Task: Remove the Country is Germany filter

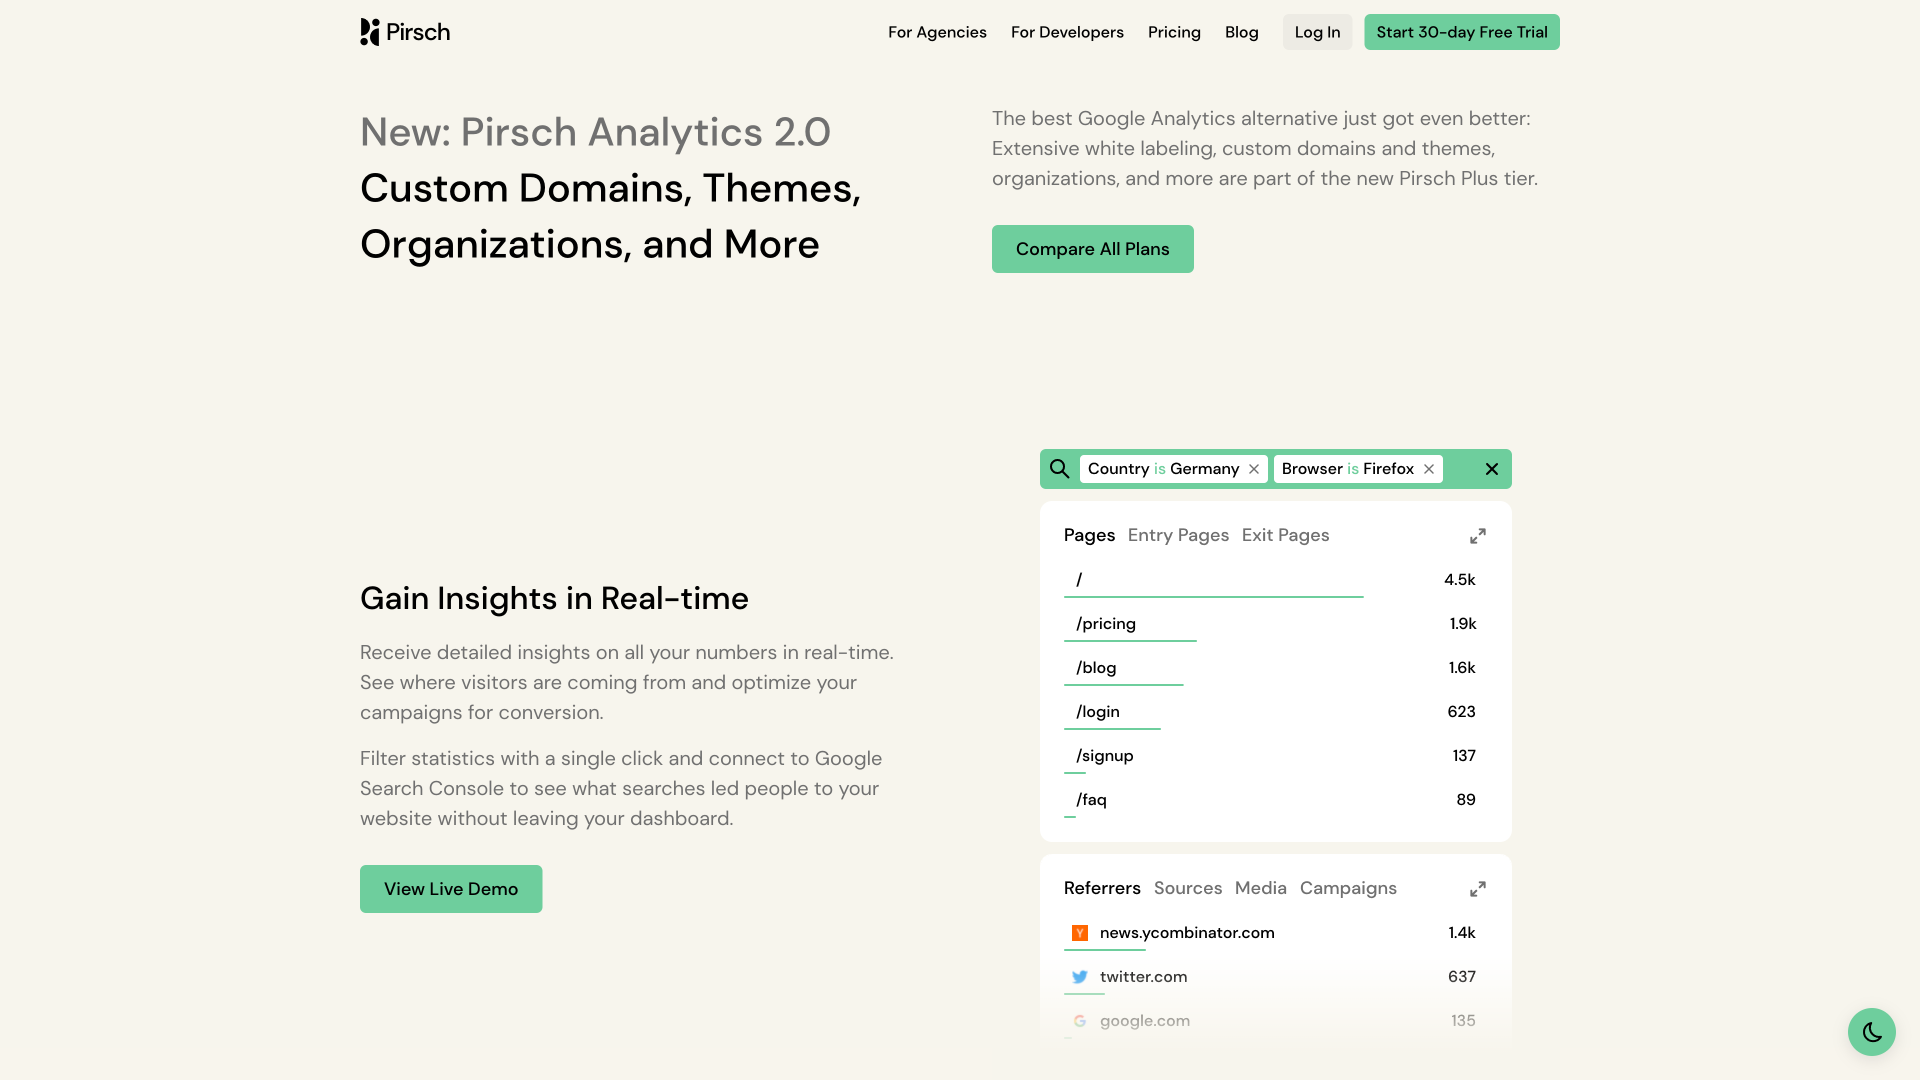Action: pyautogui.click(x=1254, y=469)
